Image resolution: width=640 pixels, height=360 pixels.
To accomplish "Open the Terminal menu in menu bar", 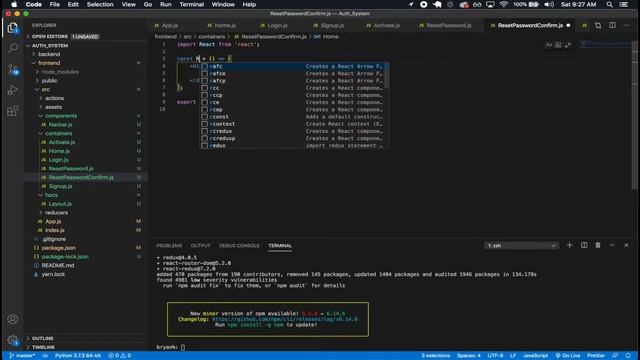I will click(191, 4).
